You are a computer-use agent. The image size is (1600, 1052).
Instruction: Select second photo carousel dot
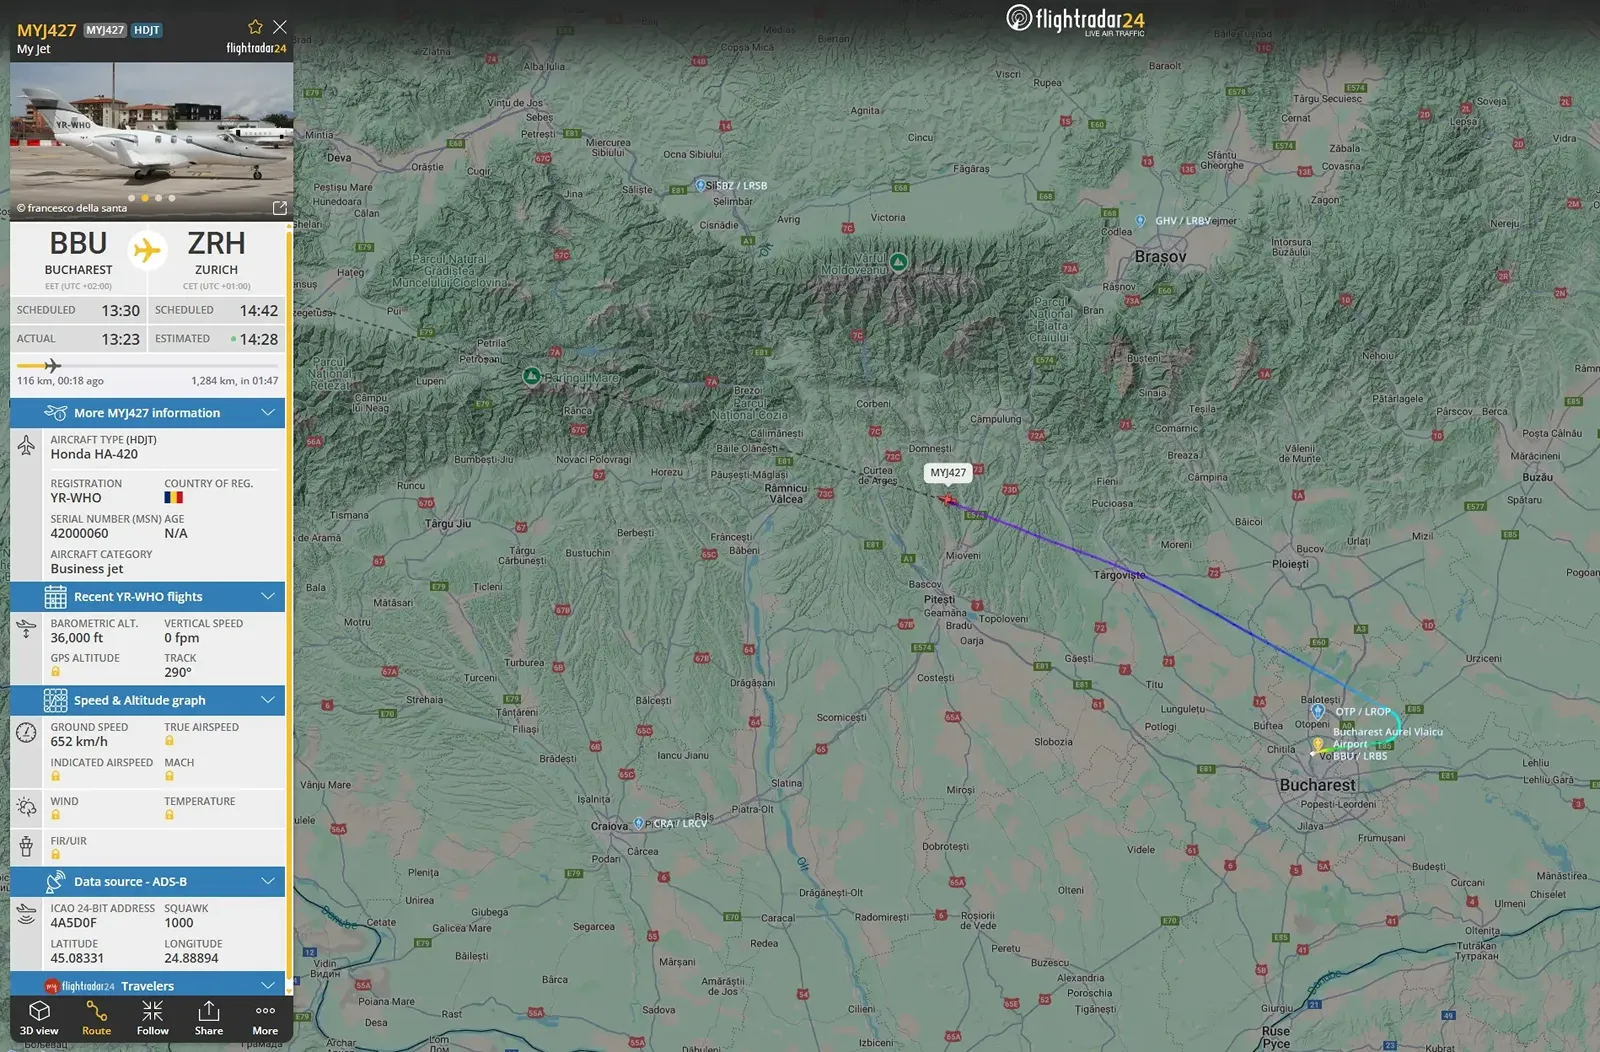145,198
